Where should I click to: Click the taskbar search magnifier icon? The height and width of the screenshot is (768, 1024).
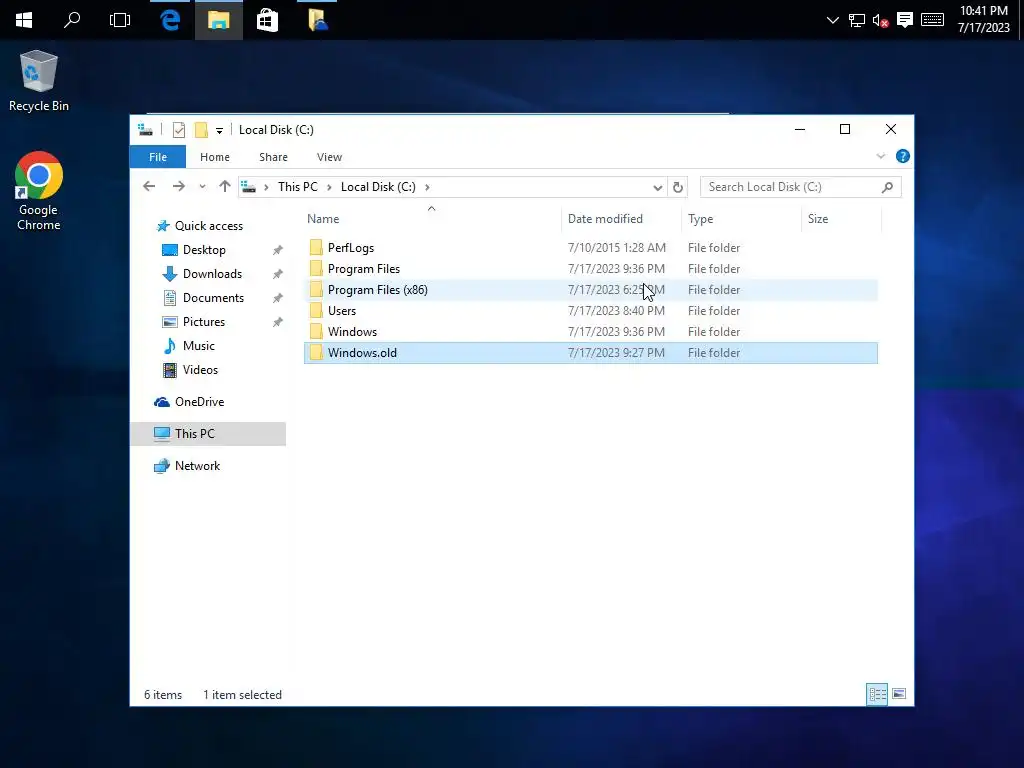(72, 20)
